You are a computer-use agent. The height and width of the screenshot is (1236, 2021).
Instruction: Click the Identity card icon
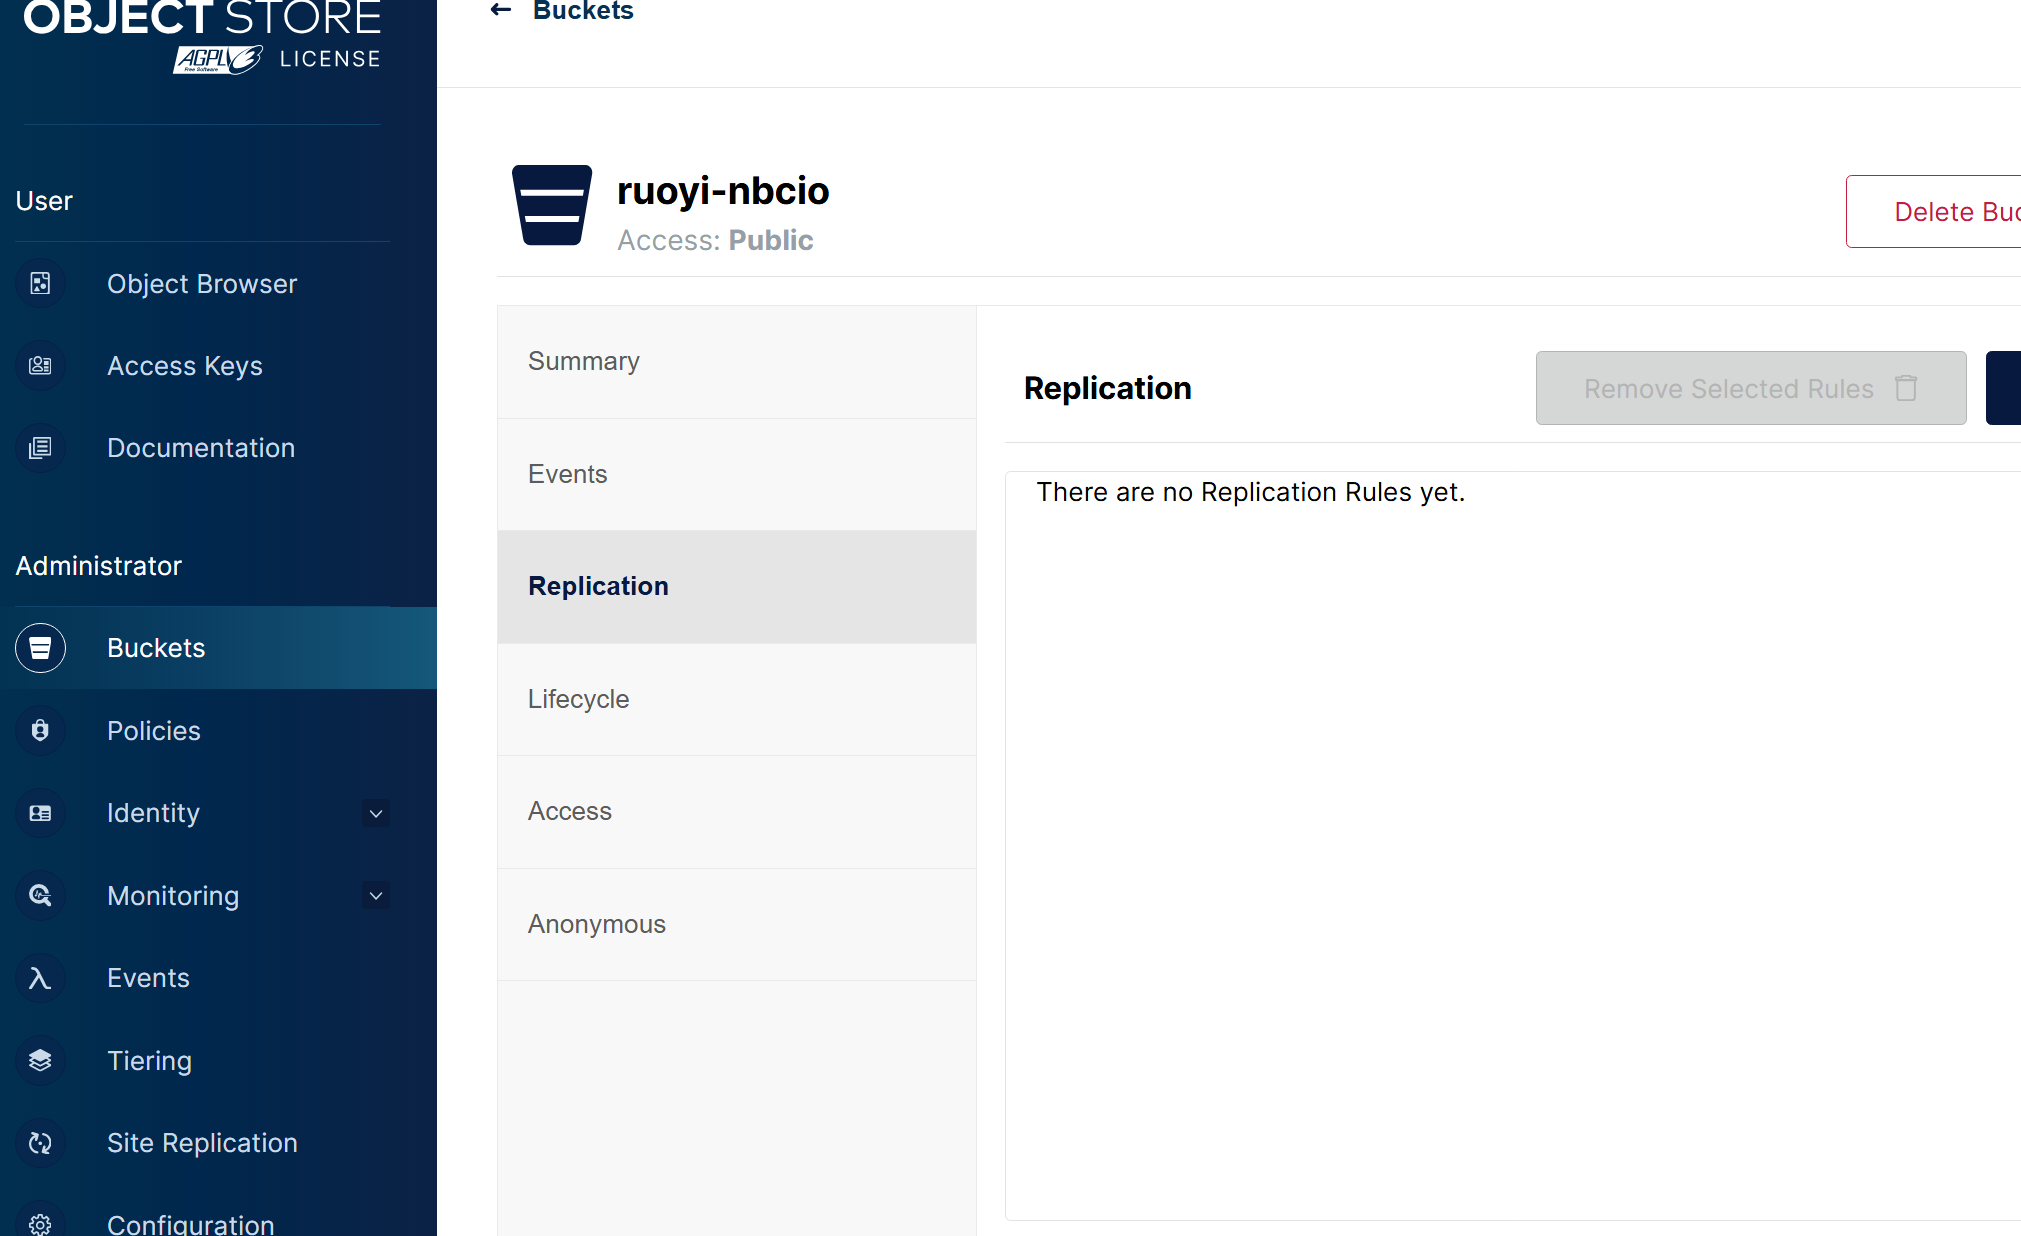(x=40, y=813)
